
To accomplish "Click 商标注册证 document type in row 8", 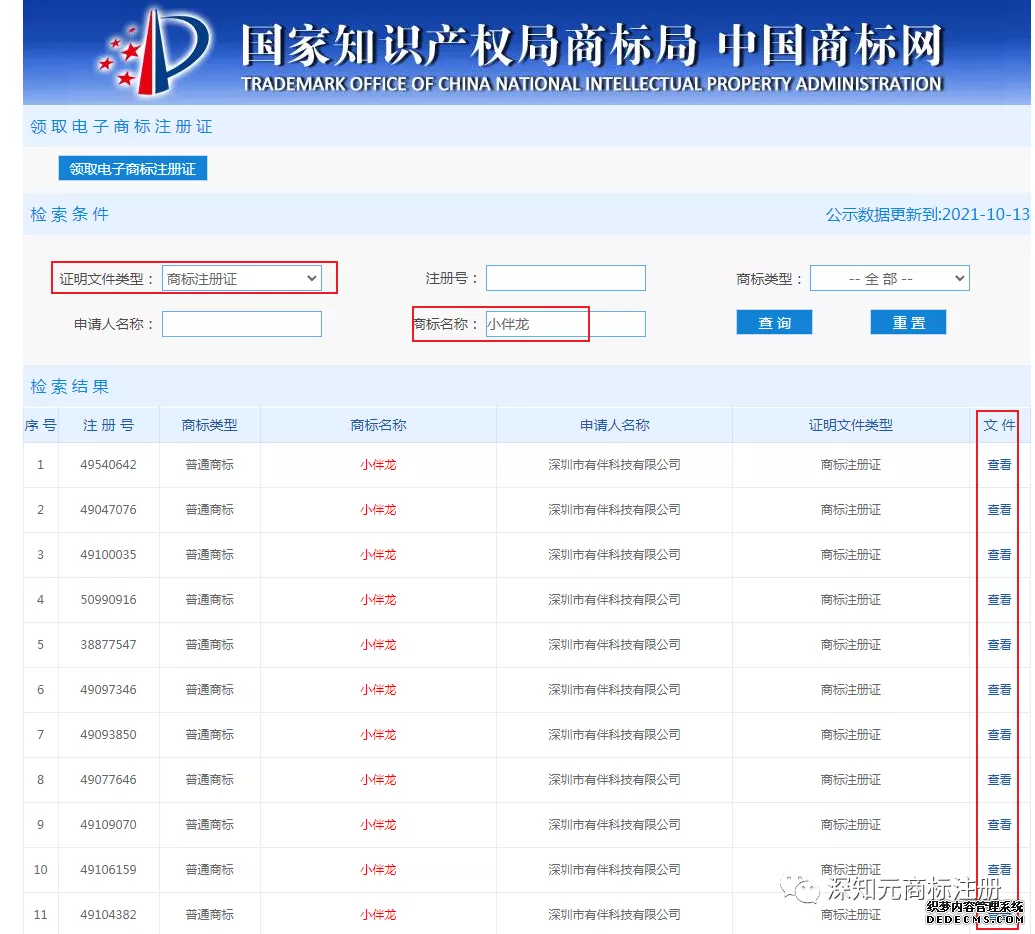I will pyautogui.click(x=851, y=780).
